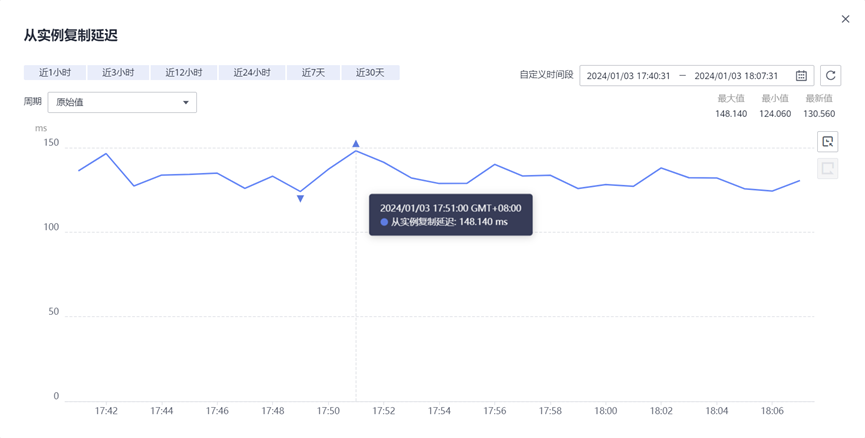
Task: Show data for 近30天
Action: pyautogui.click(x=370, y=73)
